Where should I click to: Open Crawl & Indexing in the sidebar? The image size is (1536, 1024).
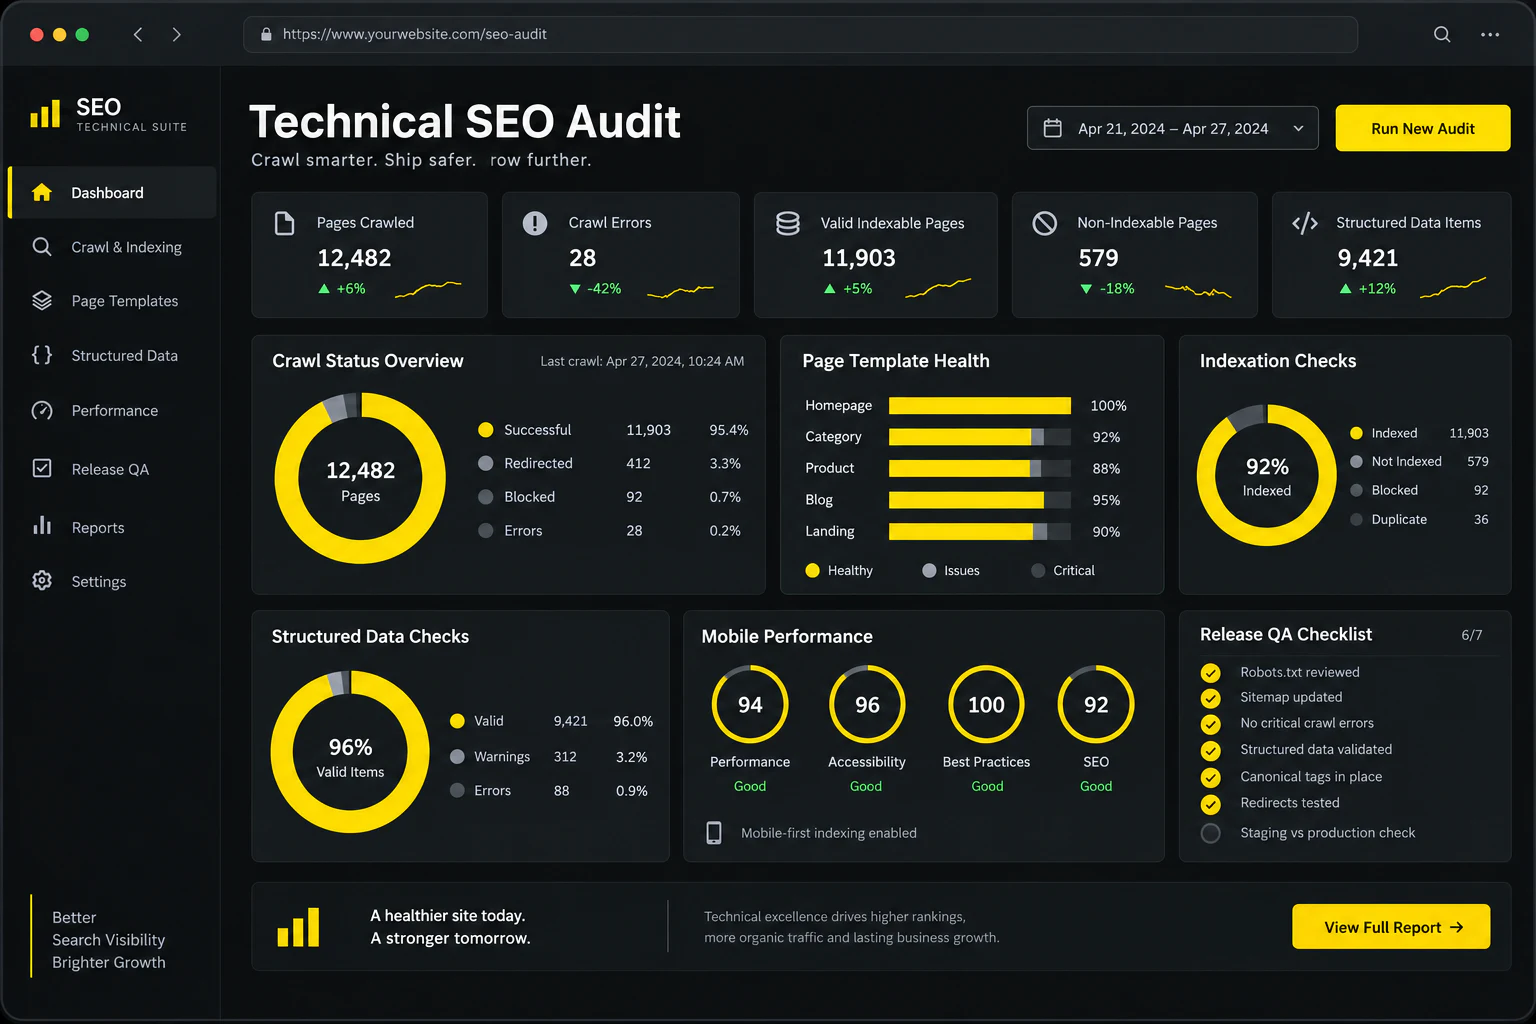click(112, 247)
